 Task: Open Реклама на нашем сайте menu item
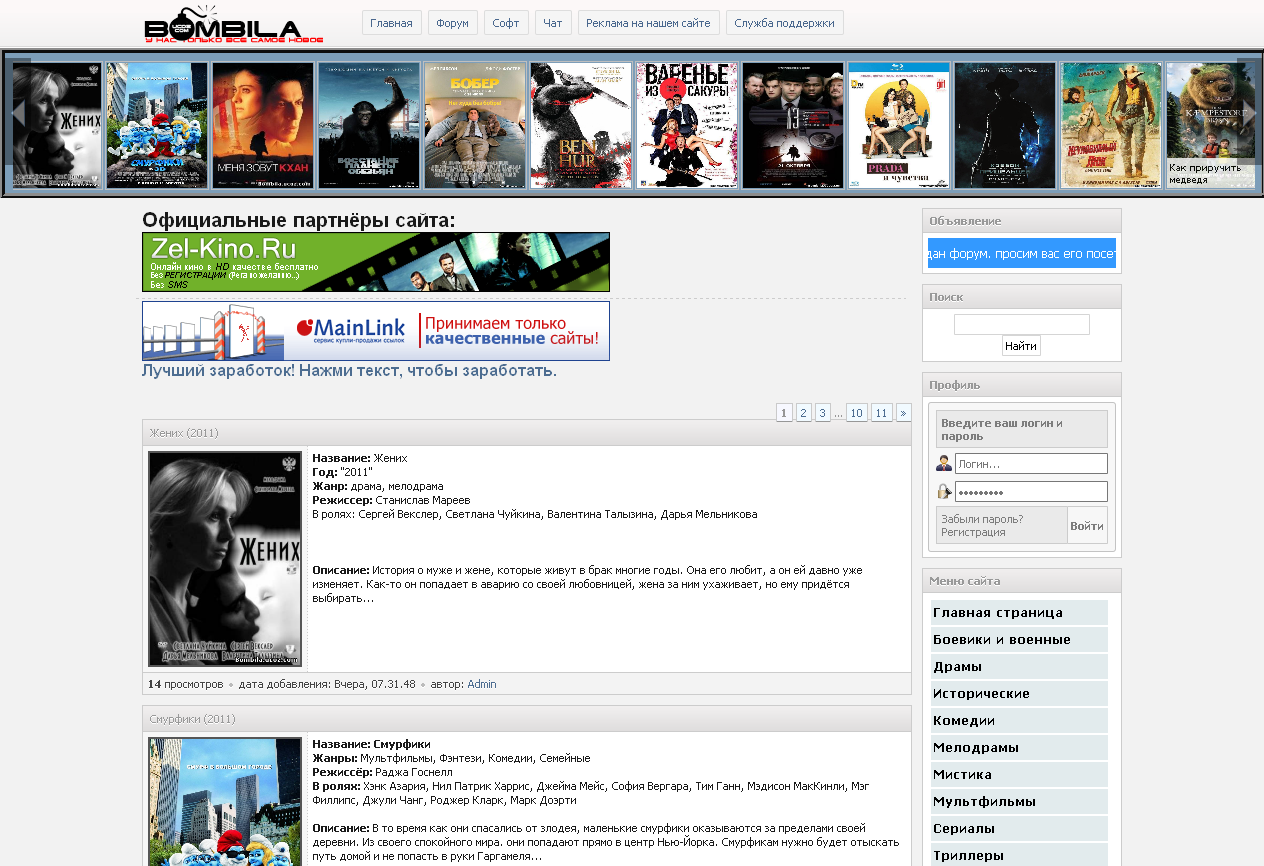648,23
